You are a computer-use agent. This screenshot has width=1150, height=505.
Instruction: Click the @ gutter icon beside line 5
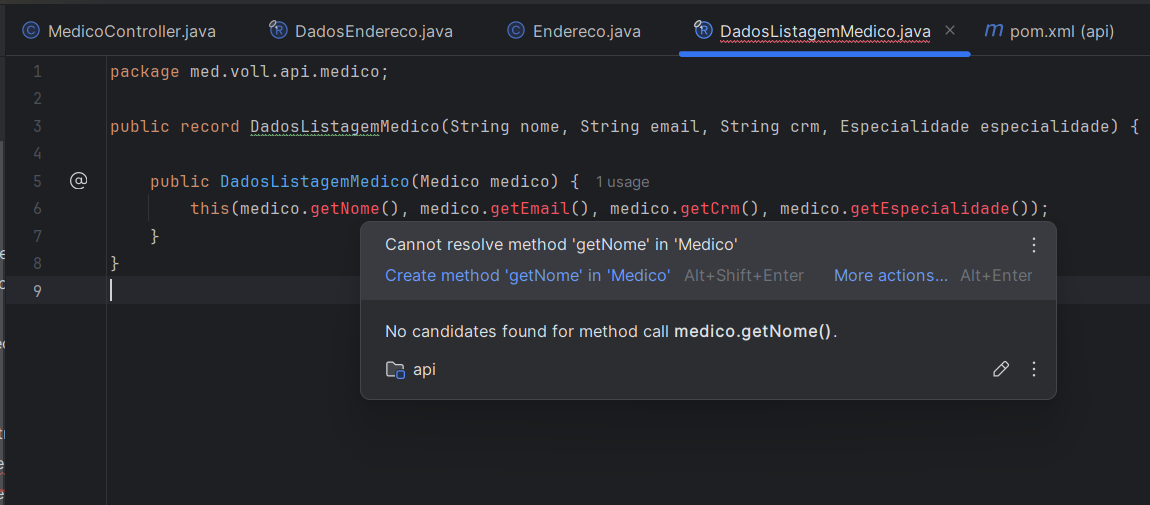tap(79, 181)
